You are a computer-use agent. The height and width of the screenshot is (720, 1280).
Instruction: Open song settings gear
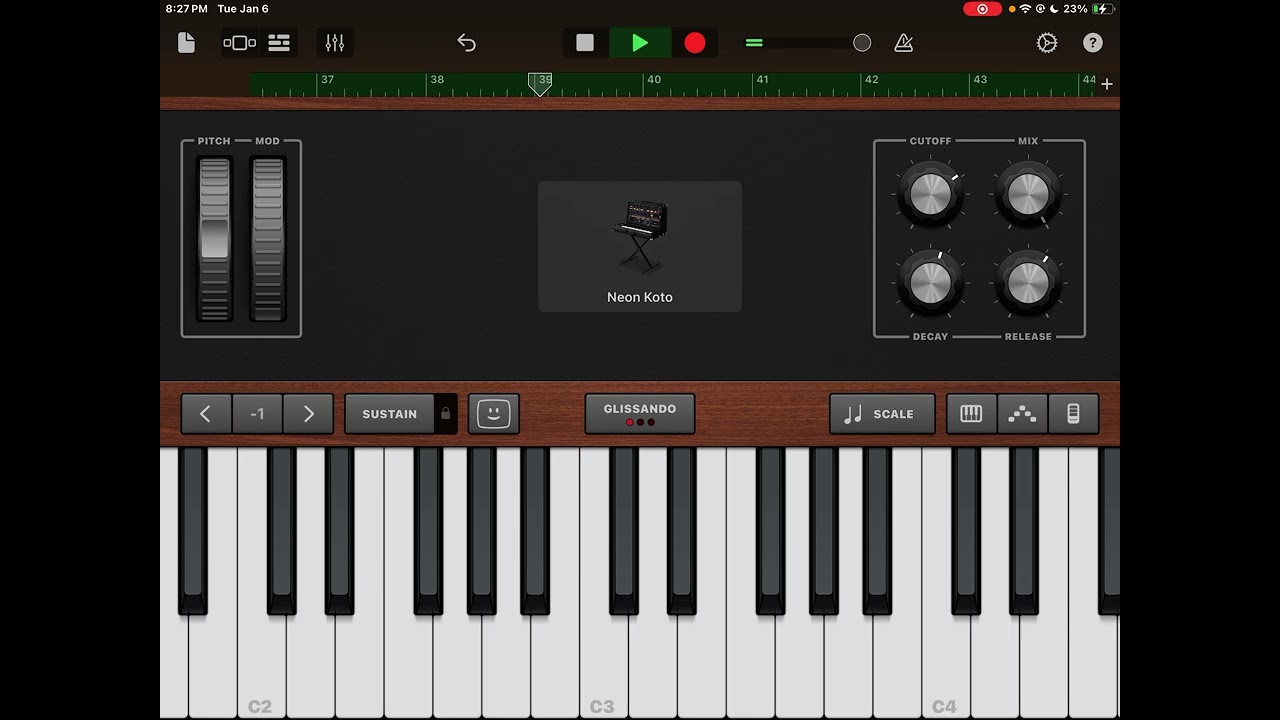click(x=1047, y=43)
